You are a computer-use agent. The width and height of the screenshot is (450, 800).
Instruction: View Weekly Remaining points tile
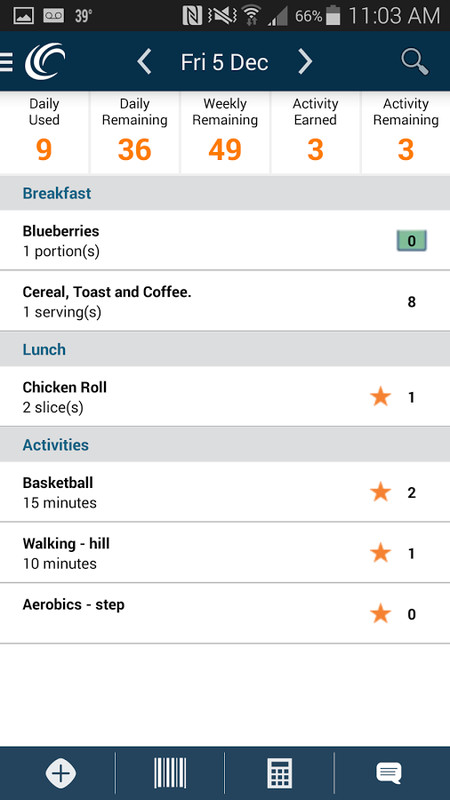click(x=225, y=133)
